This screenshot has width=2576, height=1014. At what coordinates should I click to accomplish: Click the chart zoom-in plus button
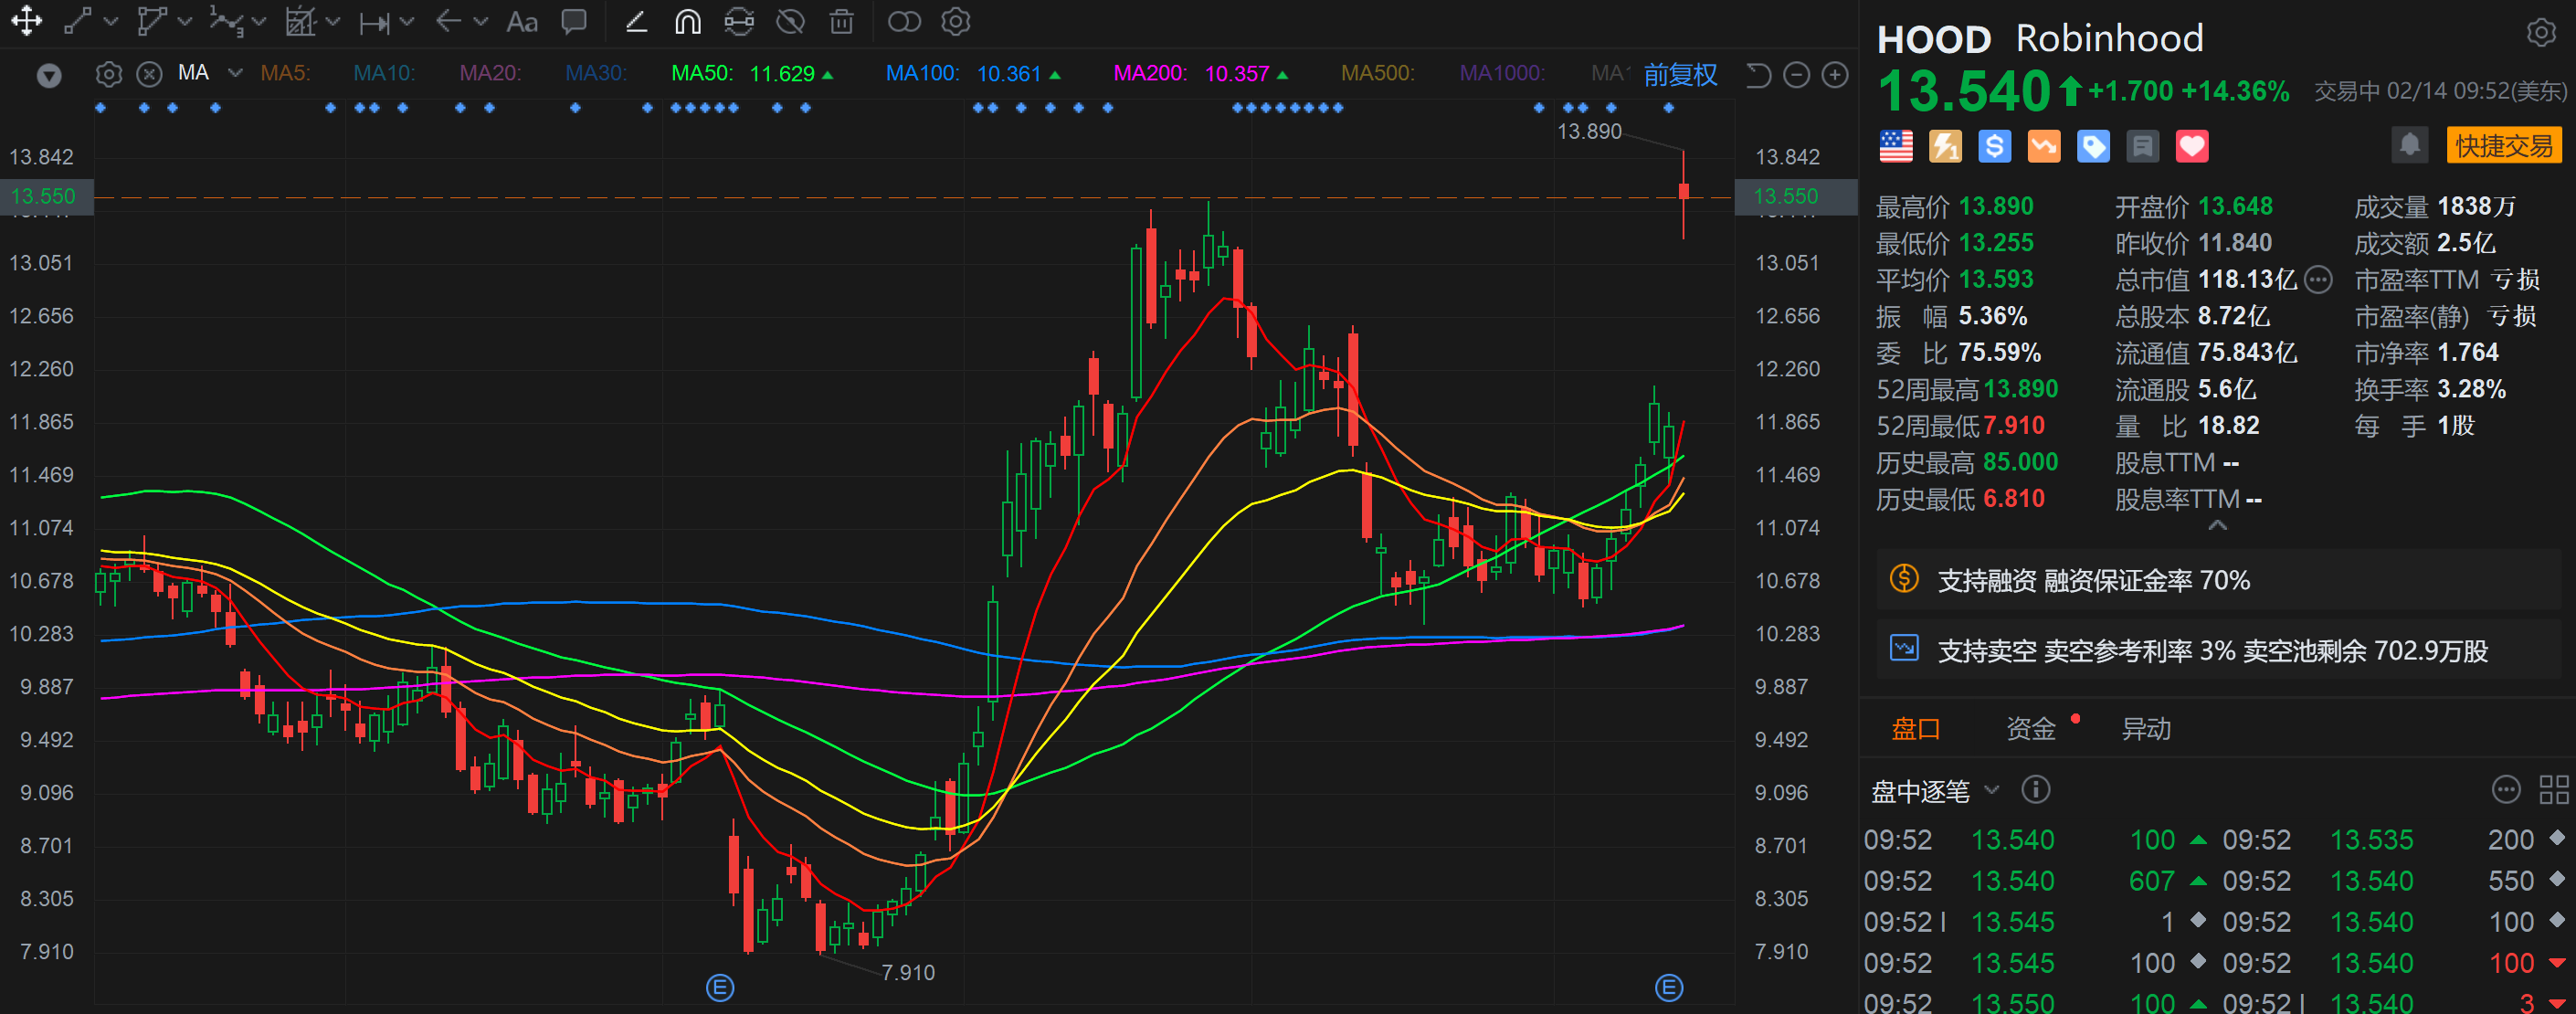tap(1835, 75)
